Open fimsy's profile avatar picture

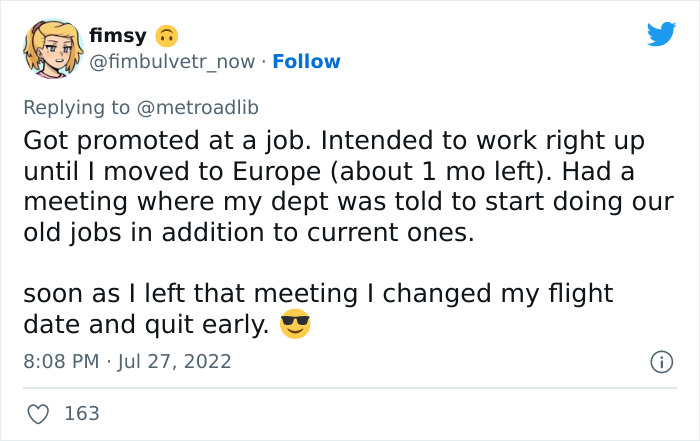point(49,49)
